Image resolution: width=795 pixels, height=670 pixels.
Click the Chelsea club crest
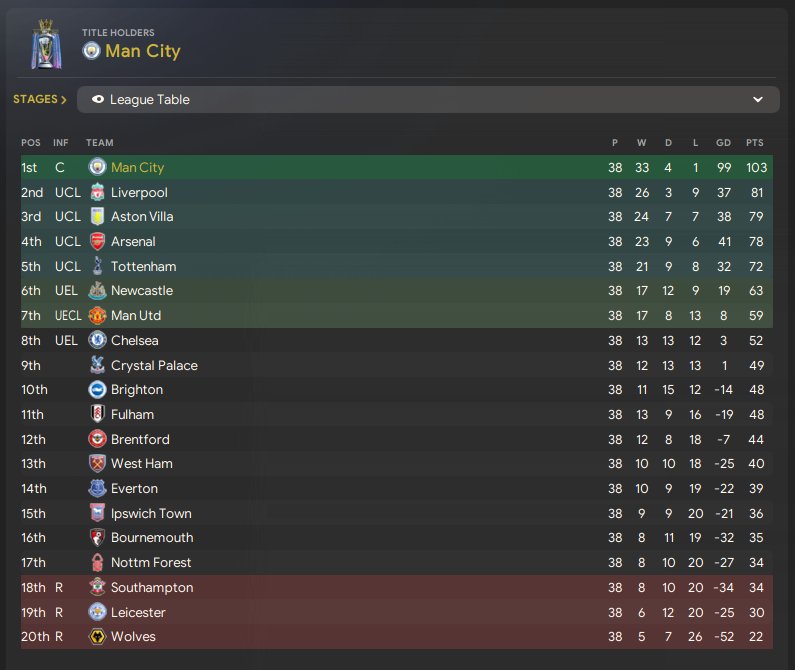(x=97, y=340)
